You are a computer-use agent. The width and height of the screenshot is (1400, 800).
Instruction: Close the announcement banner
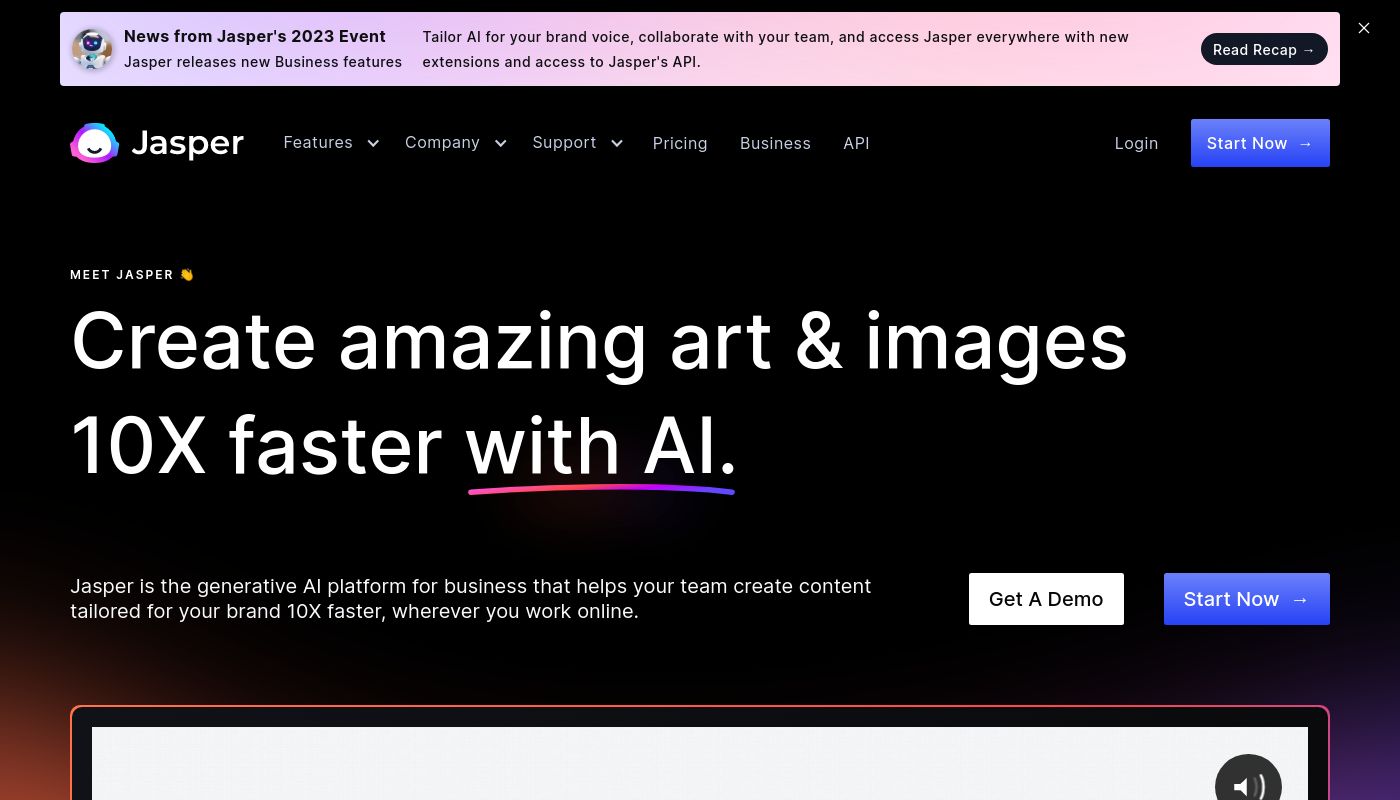(1364, 28)
